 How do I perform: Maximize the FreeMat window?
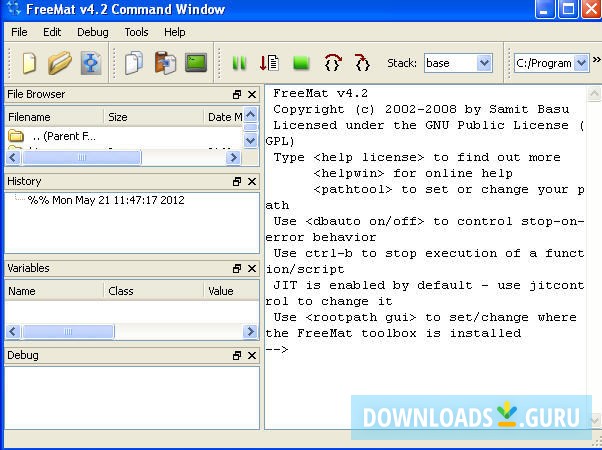568,9
